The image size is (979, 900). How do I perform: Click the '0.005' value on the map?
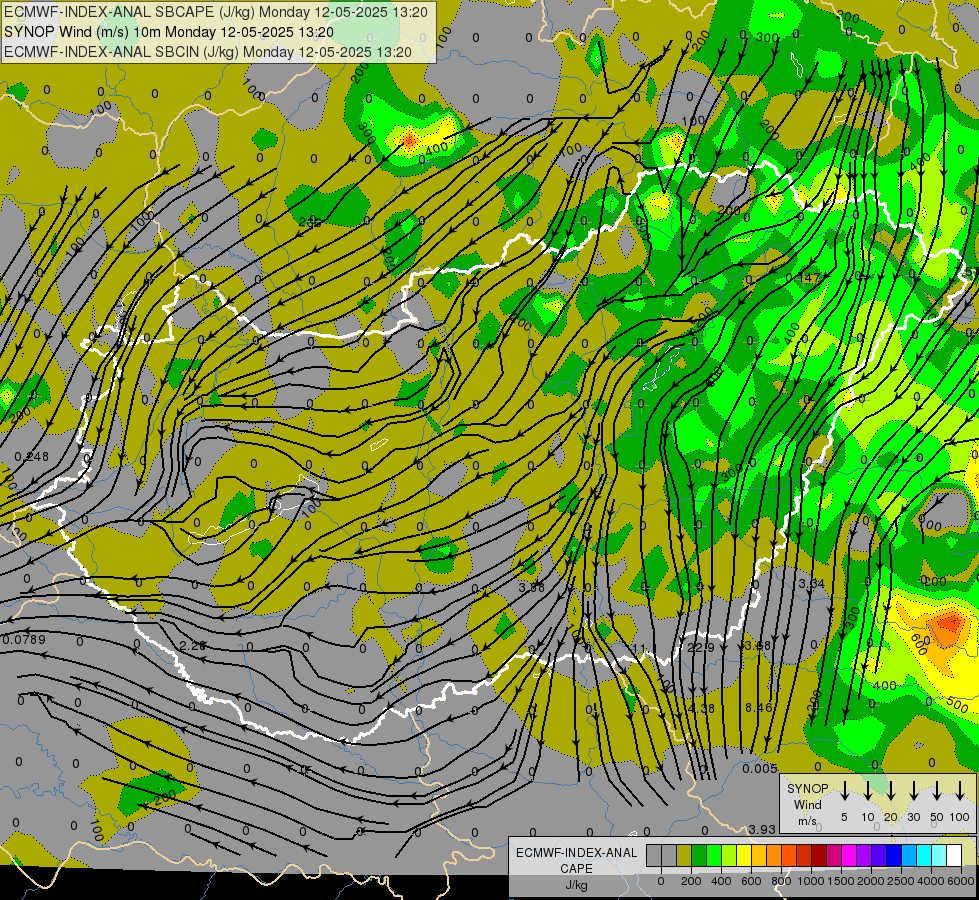point(760,768)
